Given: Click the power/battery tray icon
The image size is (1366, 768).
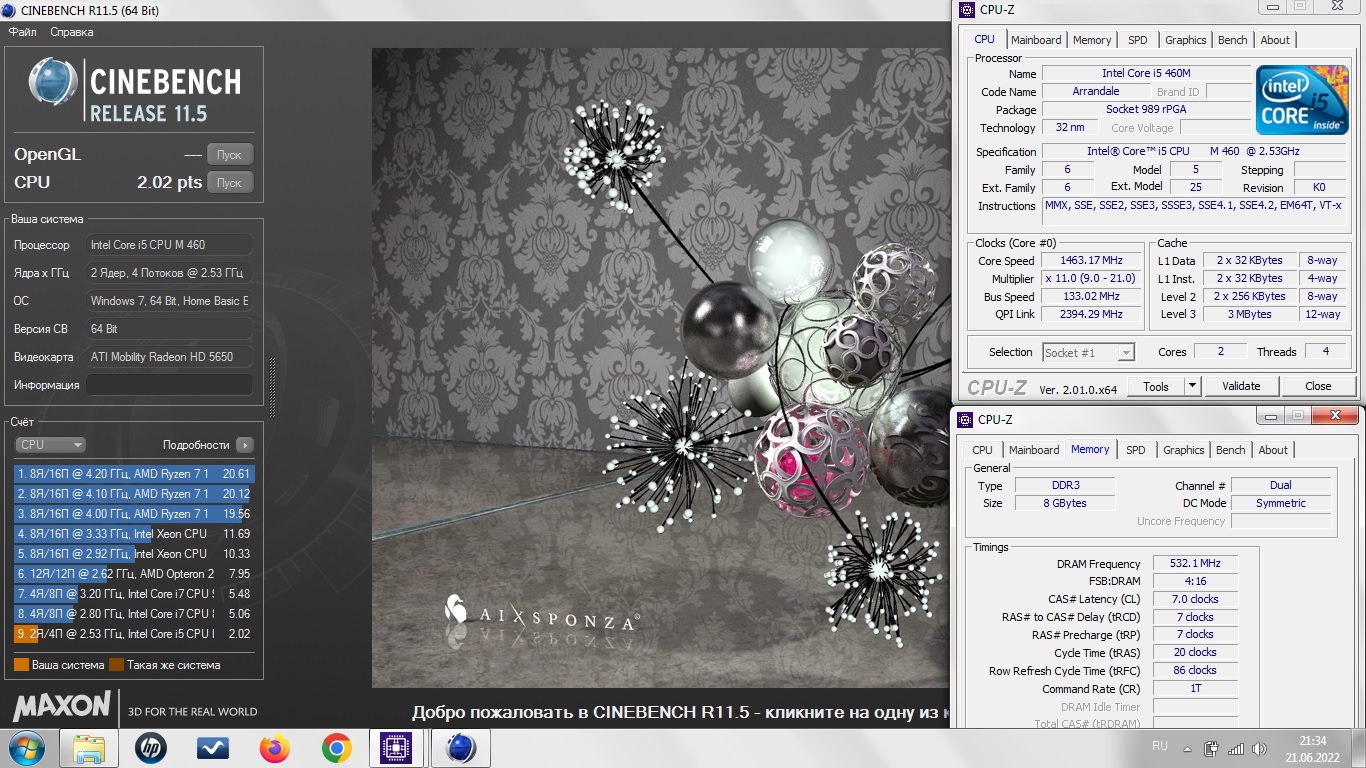Looking at the screenshot, I should (1211, 748).
